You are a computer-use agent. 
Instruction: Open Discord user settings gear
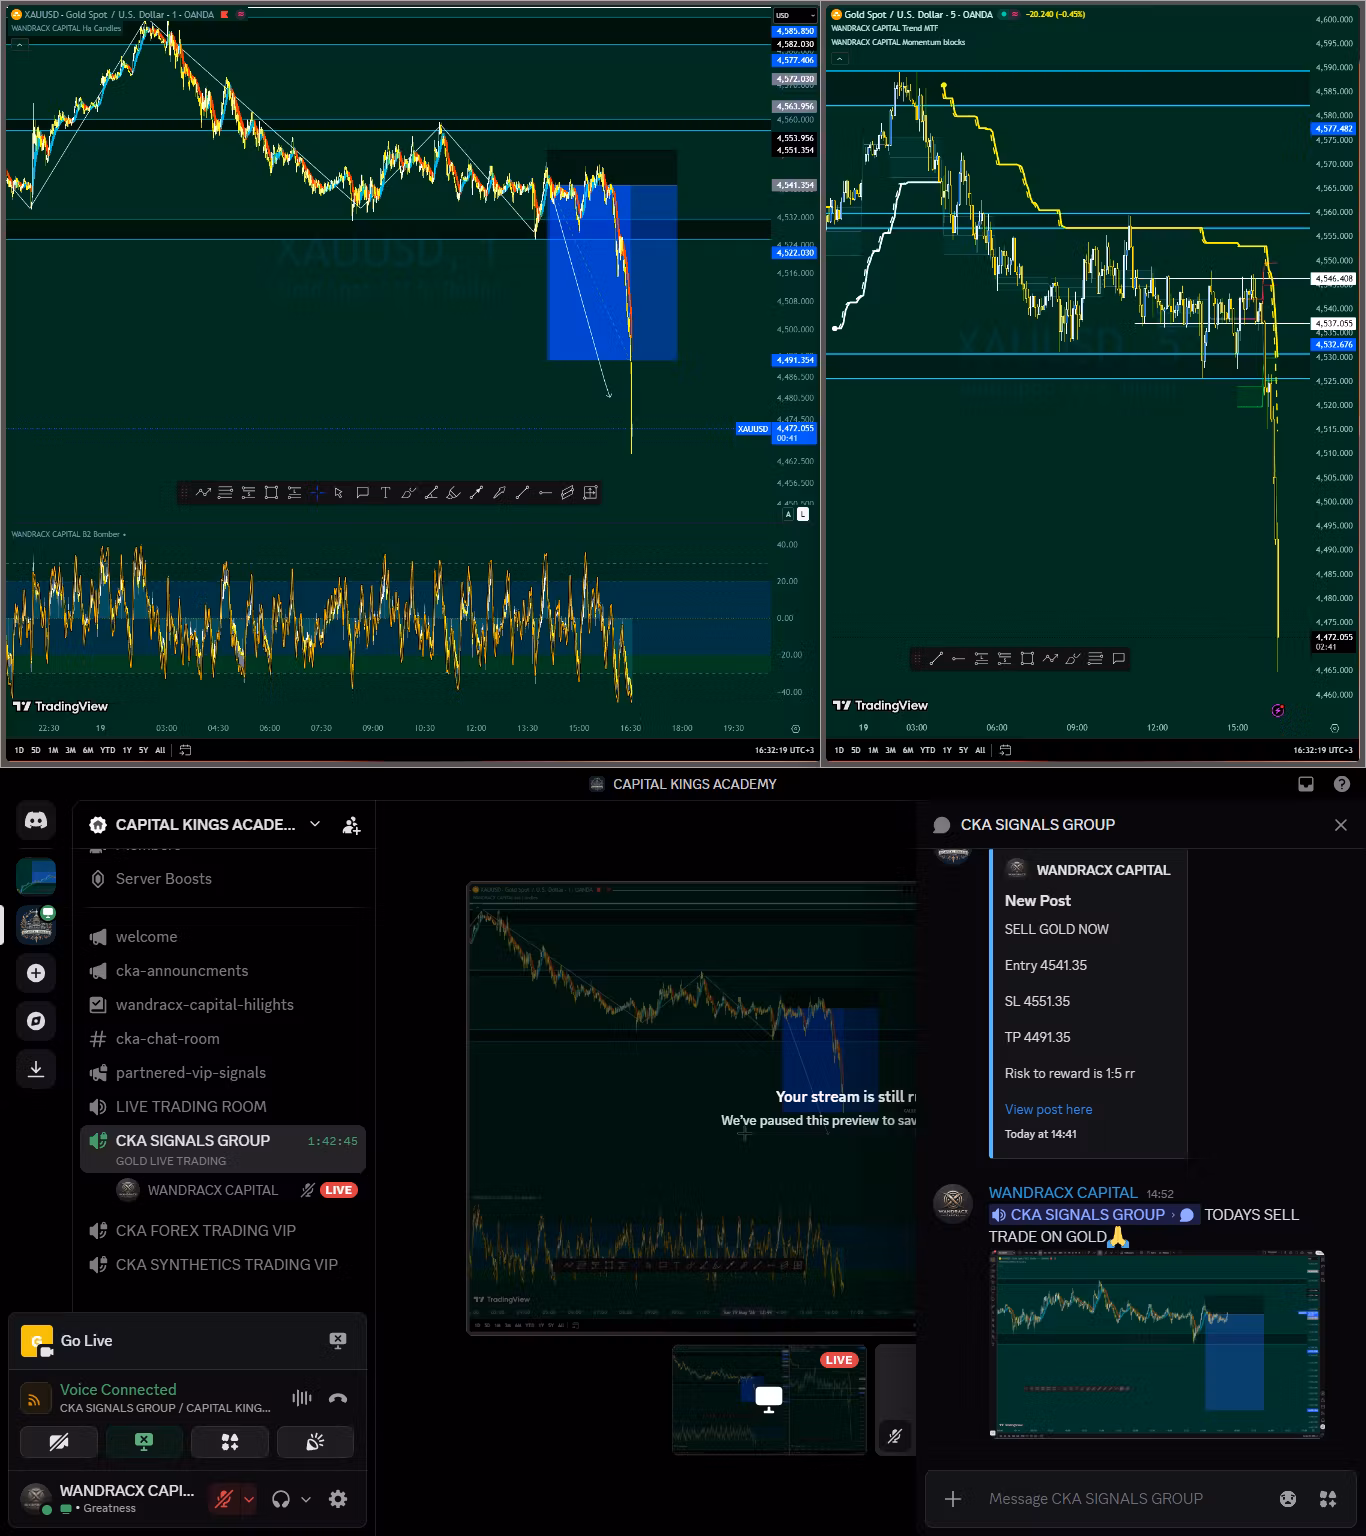click(338, 1498)
